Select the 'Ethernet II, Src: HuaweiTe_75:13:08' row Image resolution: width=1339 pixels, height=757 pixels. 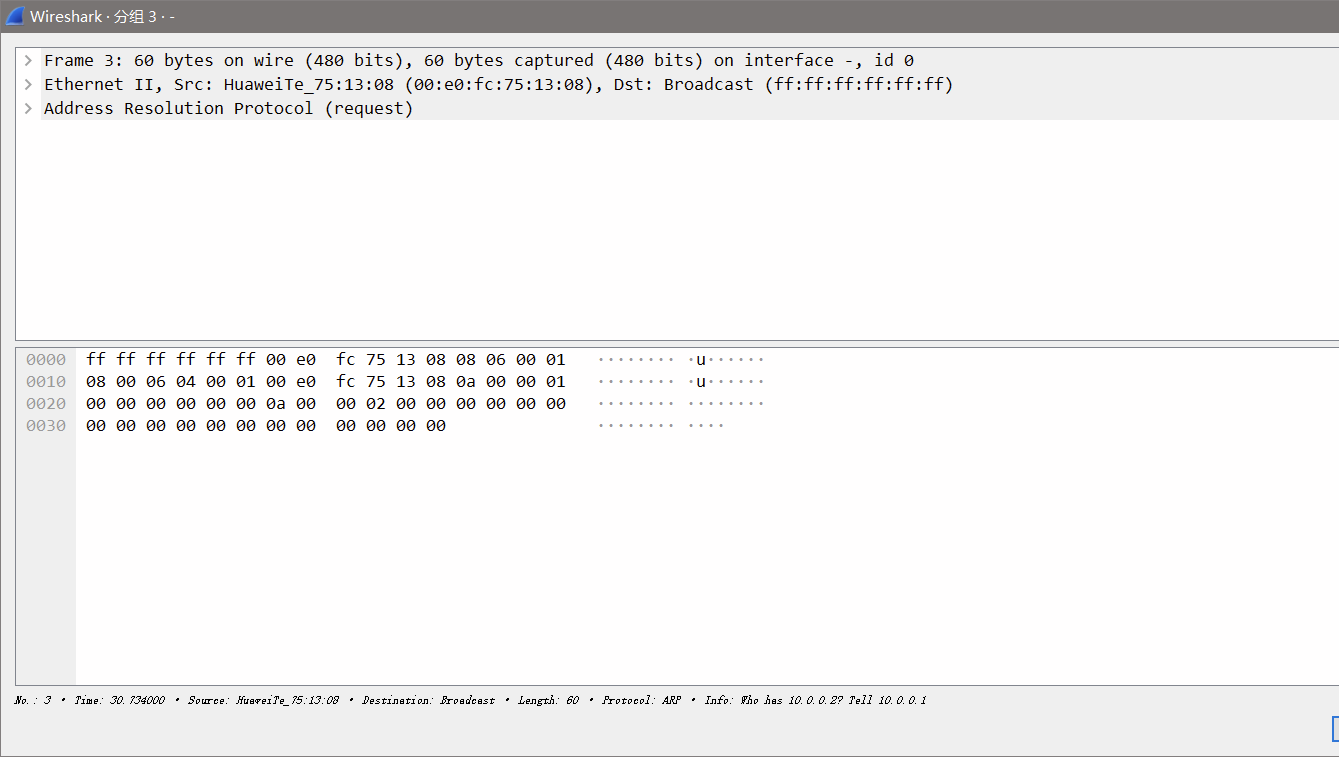(x=677, y=84)
